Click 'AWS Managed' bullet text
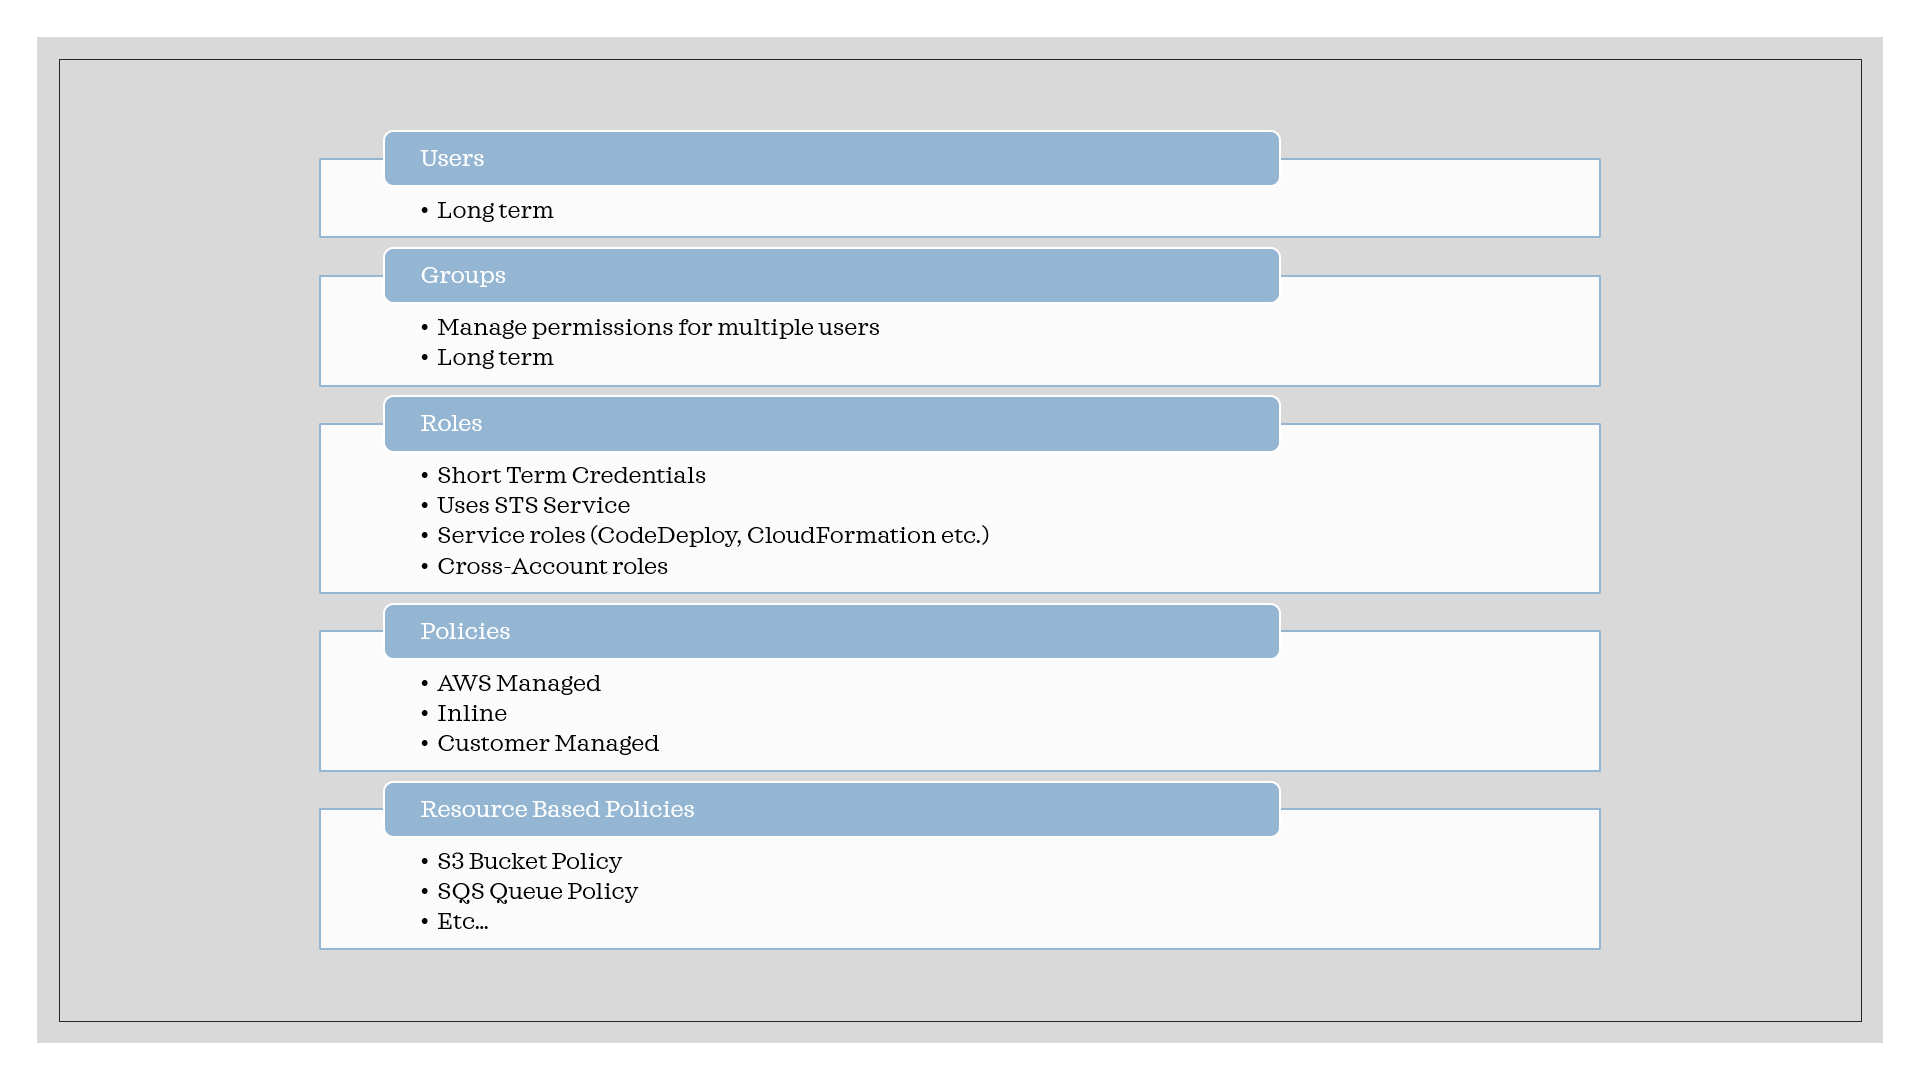 [x=518, y=684]
